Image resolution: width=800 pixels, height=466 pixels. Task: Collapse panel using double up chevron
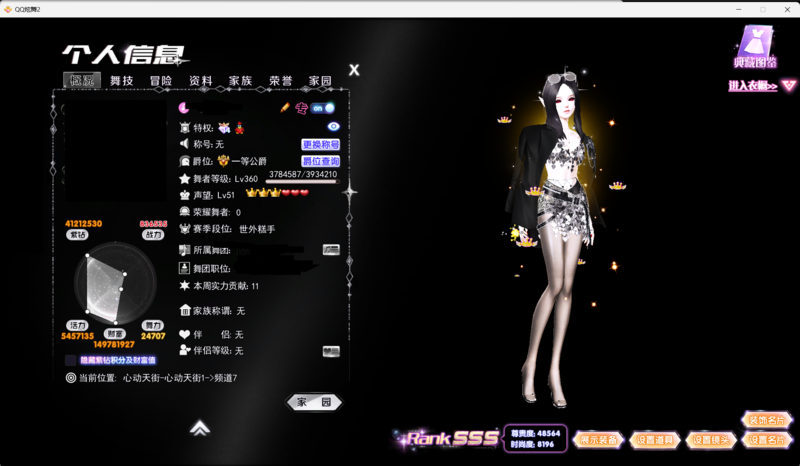200,428
